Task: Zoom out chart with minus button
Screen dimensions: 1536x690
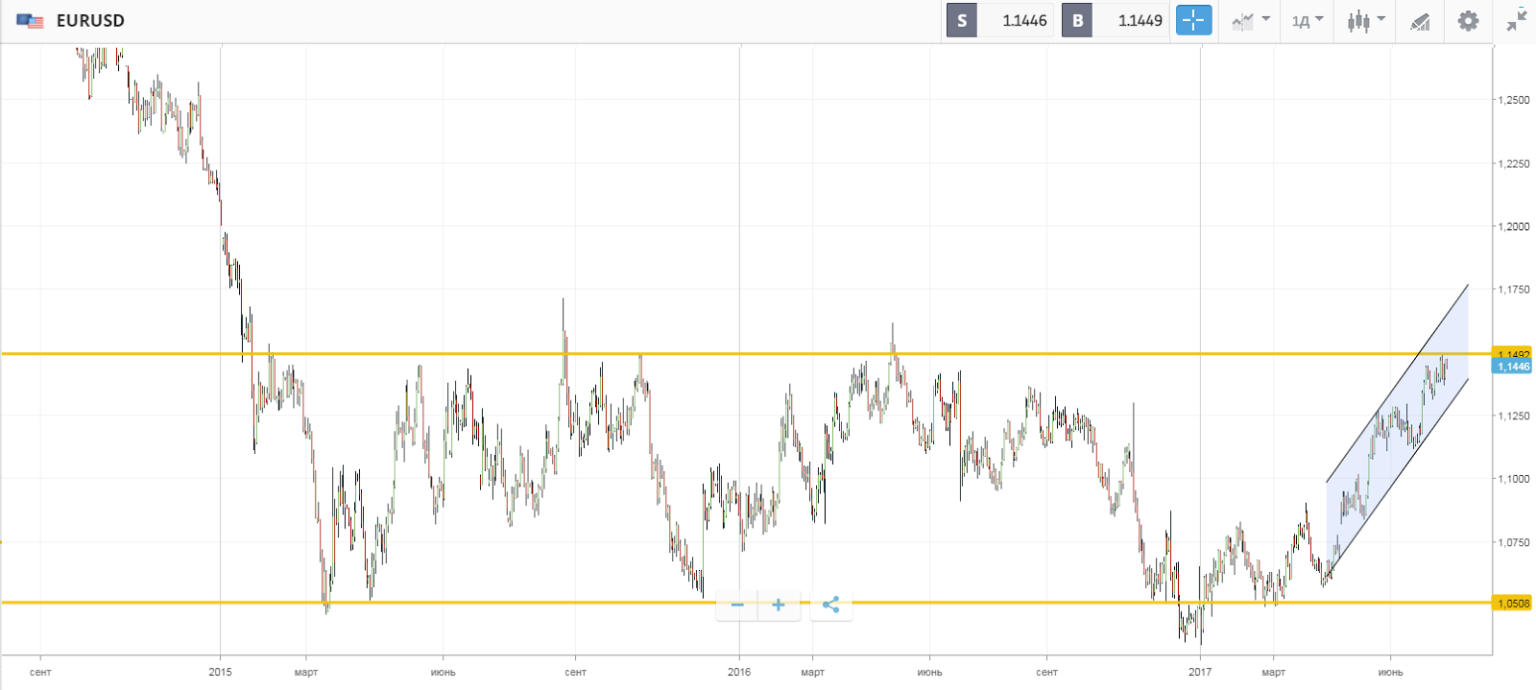Action: (737, 605)
